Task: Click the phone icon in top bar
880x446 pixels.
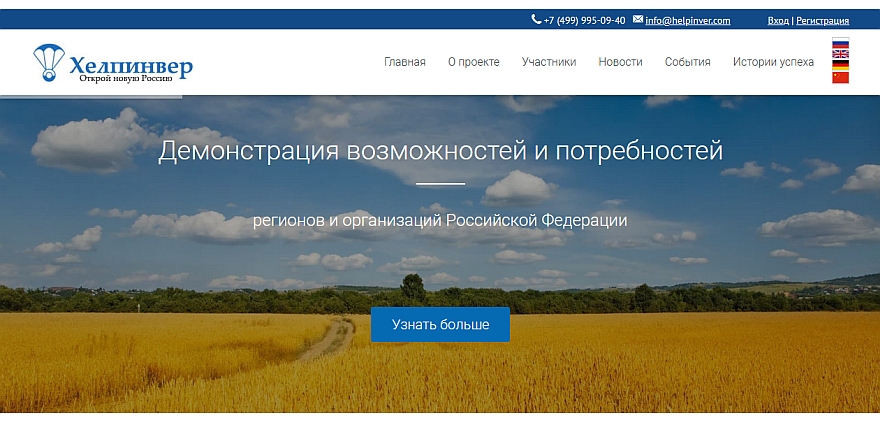Action: point(536,20)
